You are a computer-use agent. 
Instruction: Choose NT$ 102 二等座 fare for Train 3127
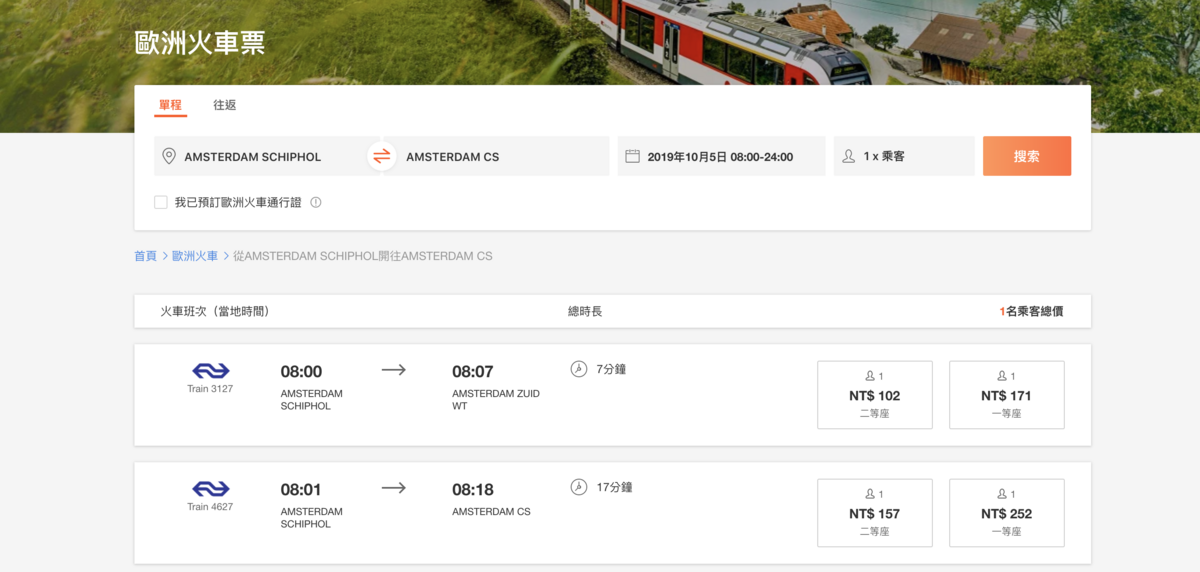pos(874,395)
